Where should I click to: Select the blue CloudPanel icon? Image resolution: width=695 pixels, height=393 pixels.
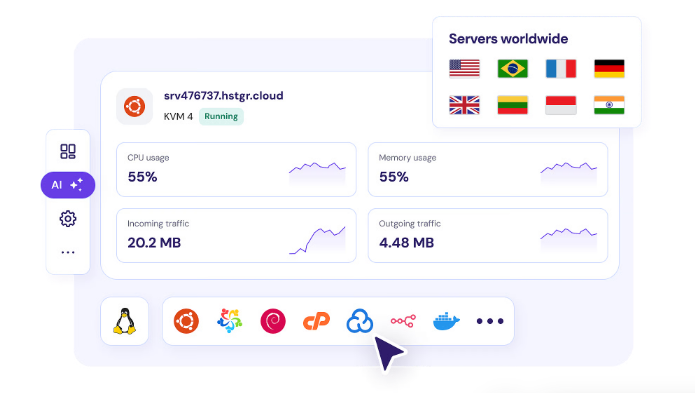(359, 321)
